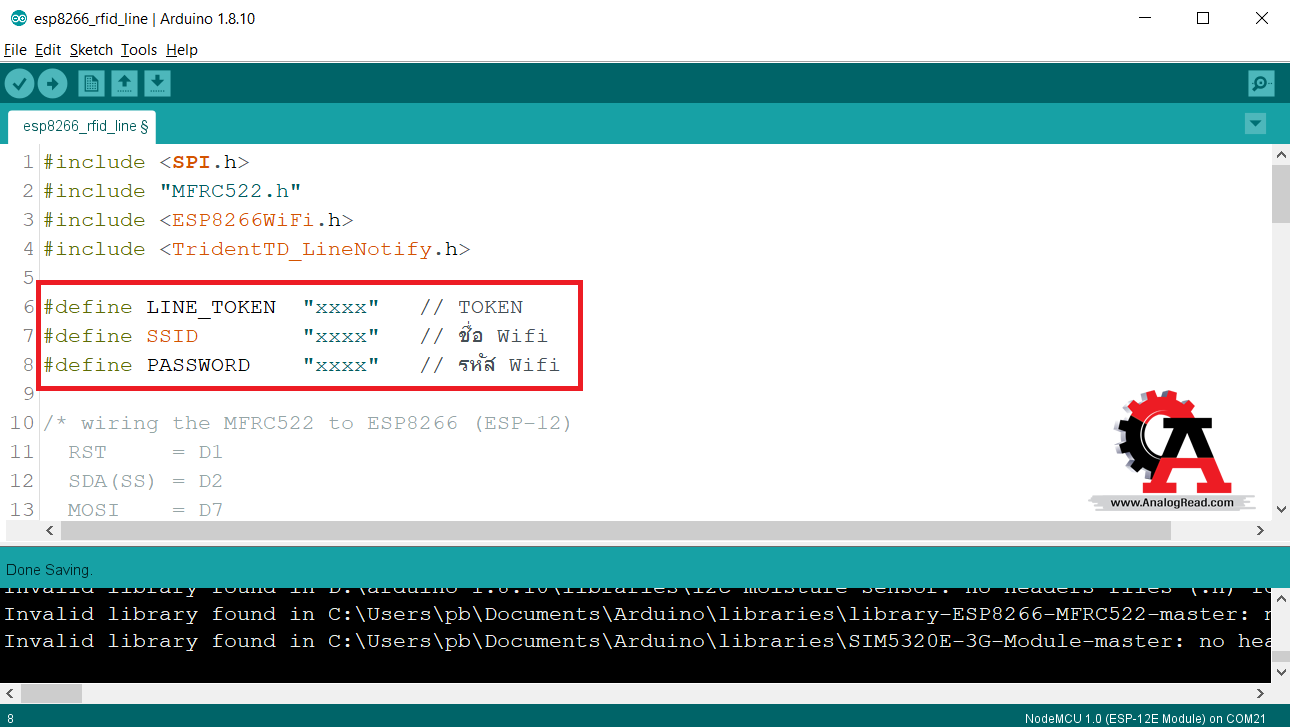Open the Edit menu

pos(48,50)
